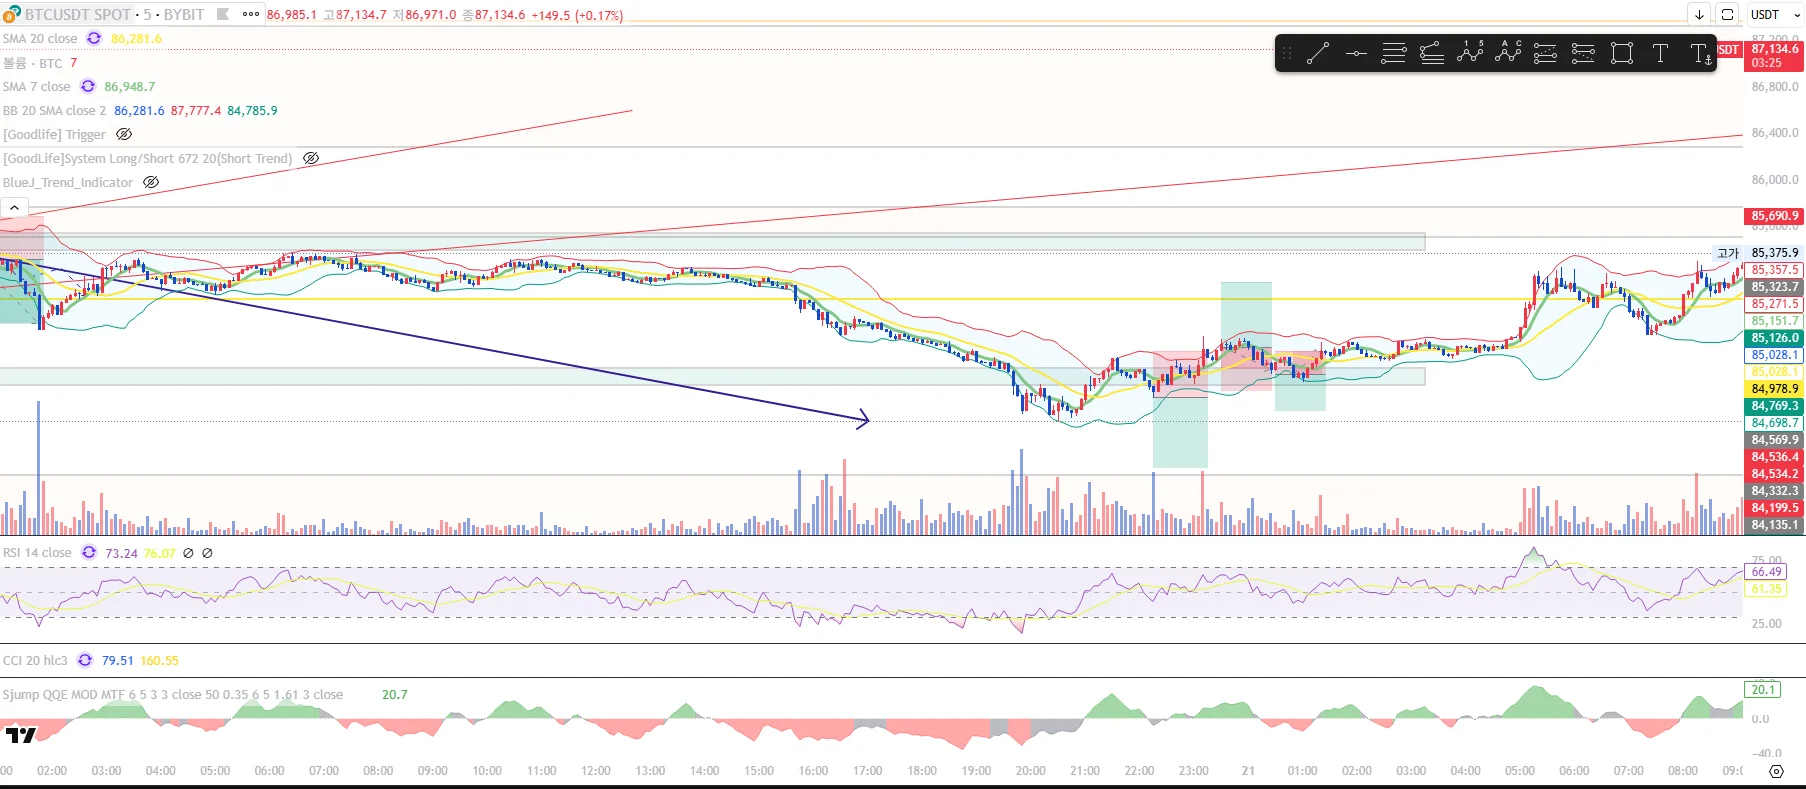
Task: Click the RSI 66.49 value label
Action: [x=1766, y=572]
